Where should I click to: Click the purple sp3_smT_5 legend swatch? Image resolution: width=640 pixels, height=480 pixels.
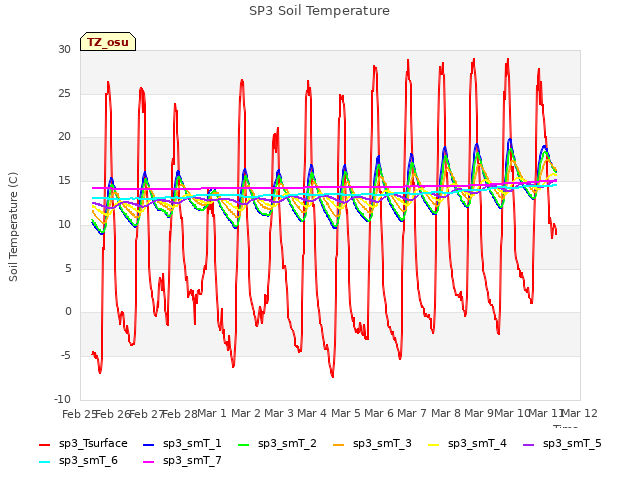(x=529, y=444)
